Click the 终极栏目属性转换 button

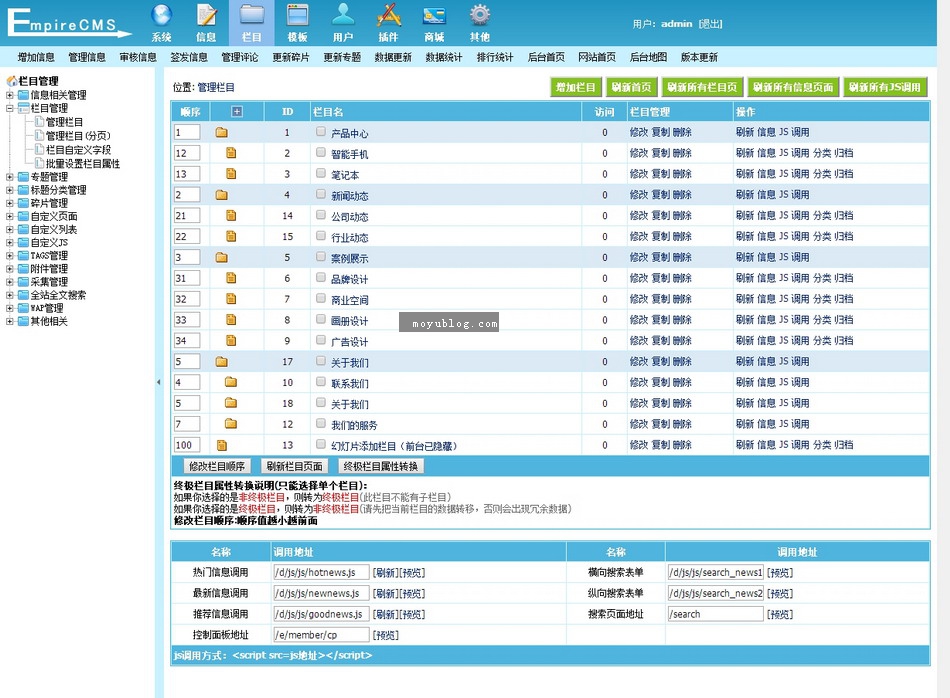[x=380, y=466]
